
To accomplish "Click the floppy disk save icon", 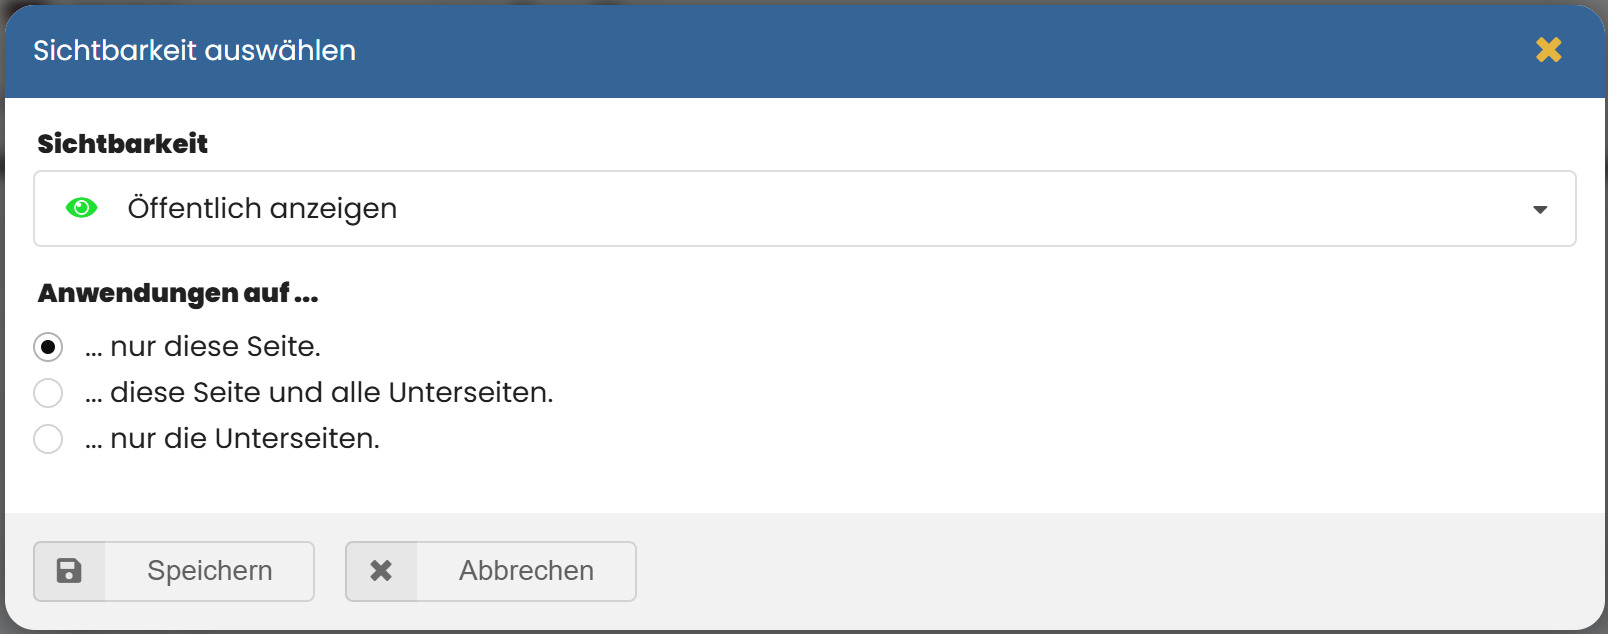I will pos(69,571).
